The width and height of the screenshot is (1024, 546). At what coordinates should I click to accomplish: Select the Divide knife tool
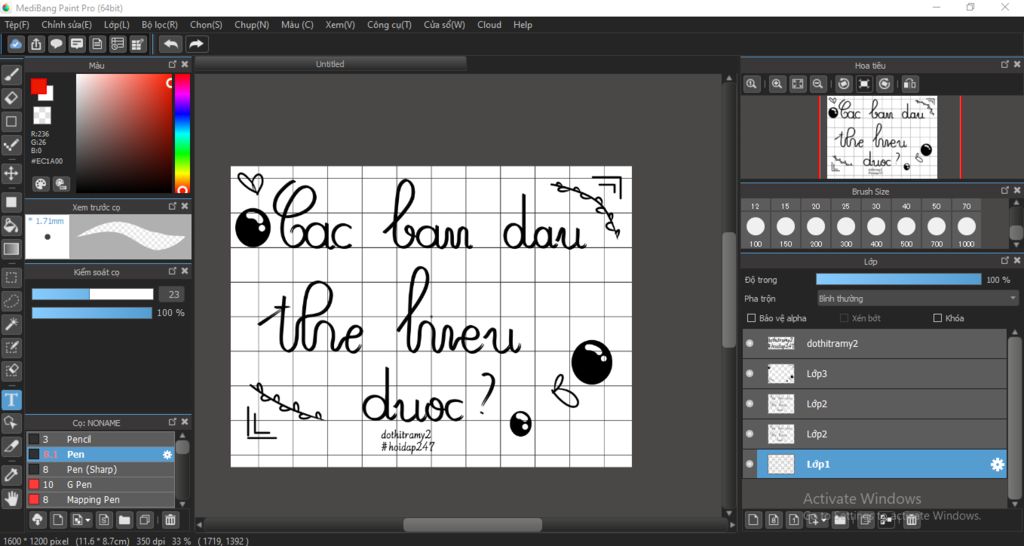11,446
